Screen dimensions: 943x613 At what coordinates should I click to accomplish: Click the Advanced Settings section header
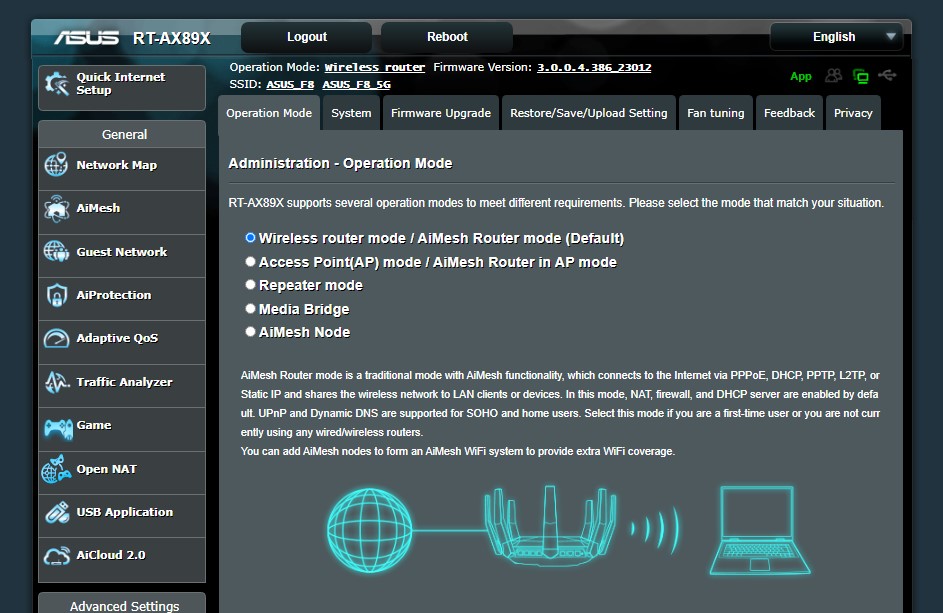click(x=122, y=604)
